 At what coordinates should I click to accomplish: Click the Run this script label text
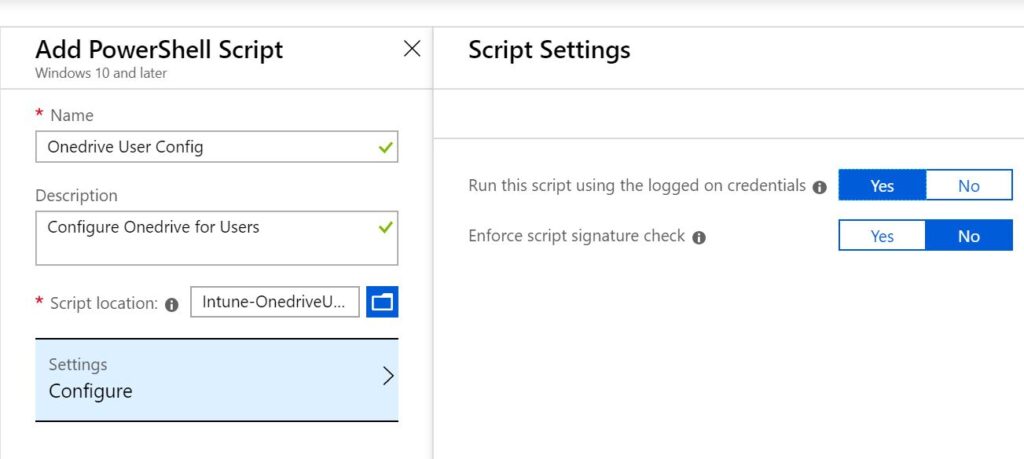[637, 185]
